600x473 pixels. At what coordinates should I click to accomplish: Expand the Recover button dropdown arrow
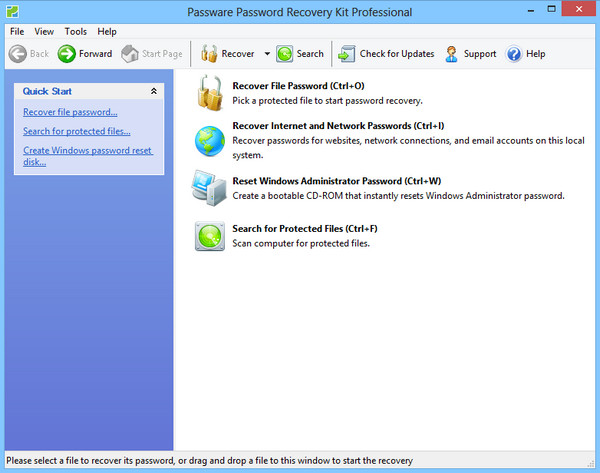267,54
